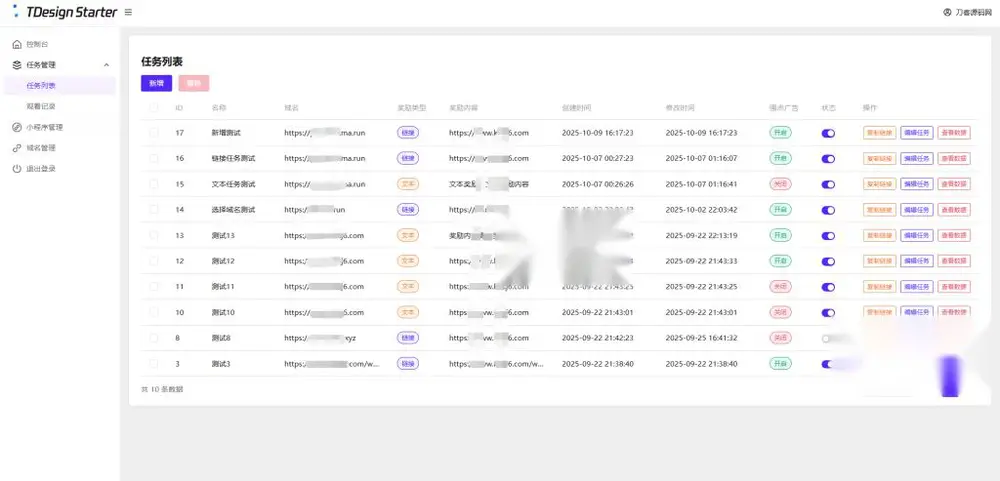Check the checkbox for 测试12 row
Screen dimensions: 1000x481
(x=154, y=261)
